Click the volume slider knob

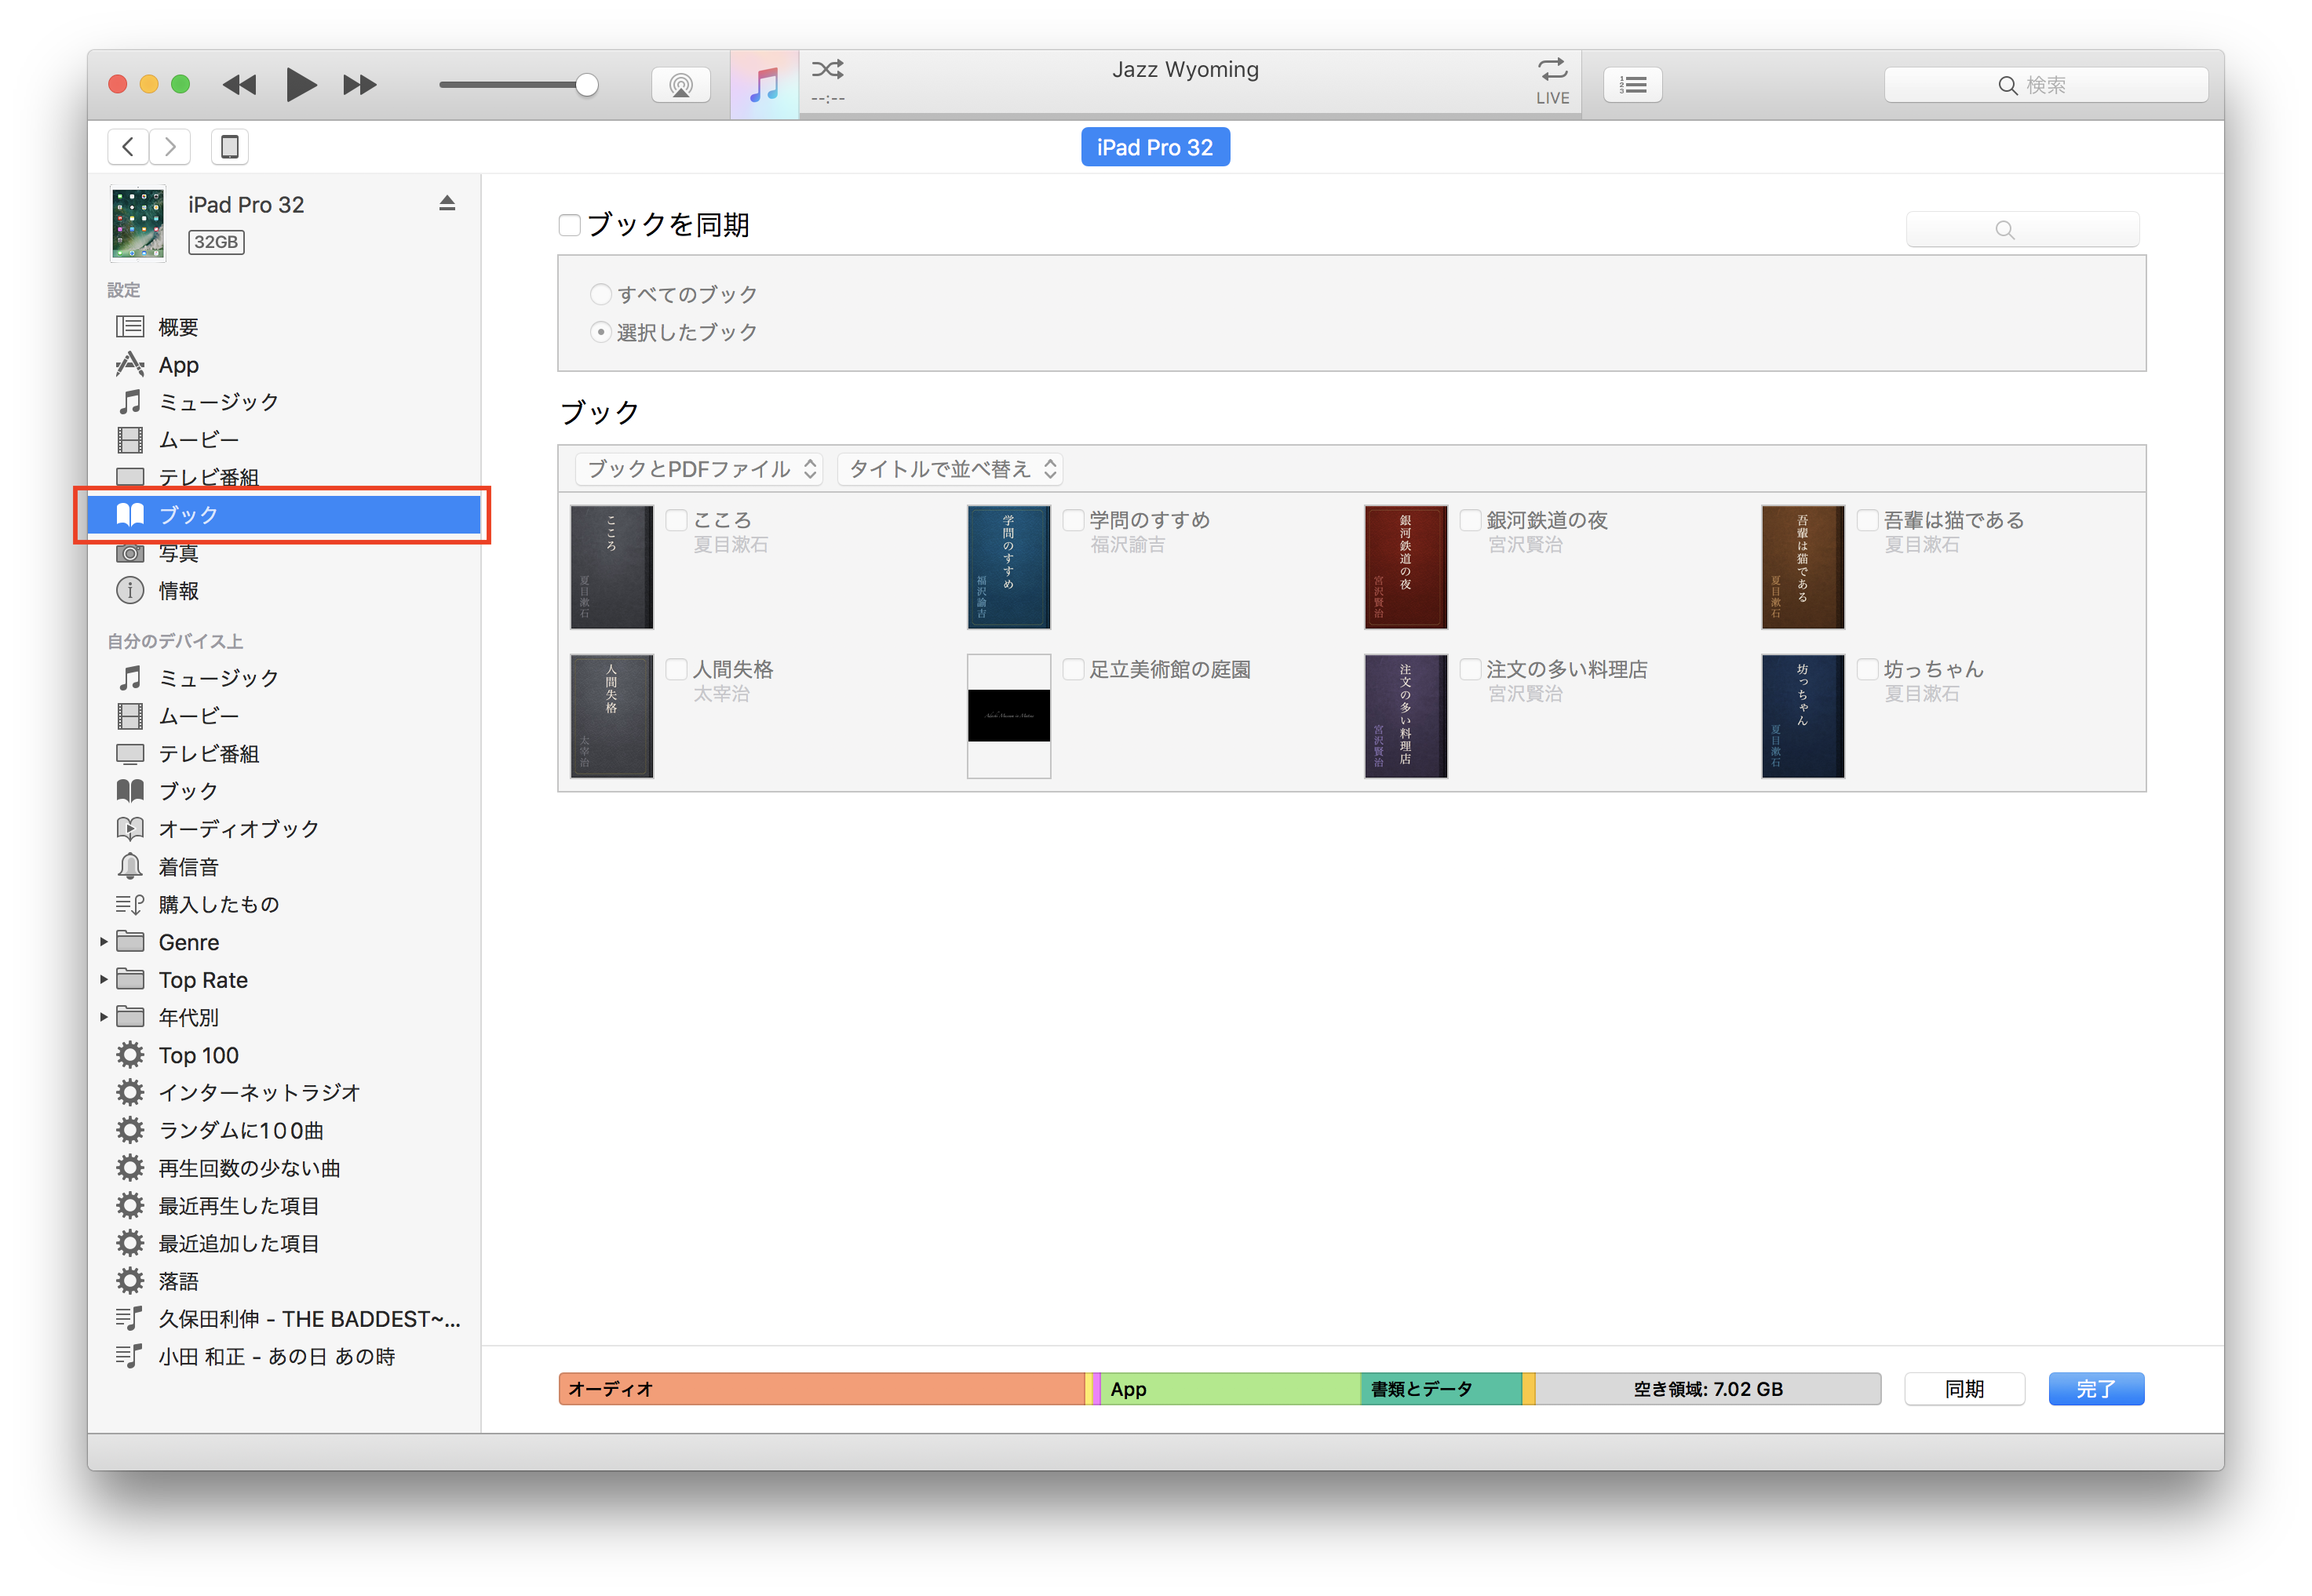pyautogui.click(x=587, y=85)
